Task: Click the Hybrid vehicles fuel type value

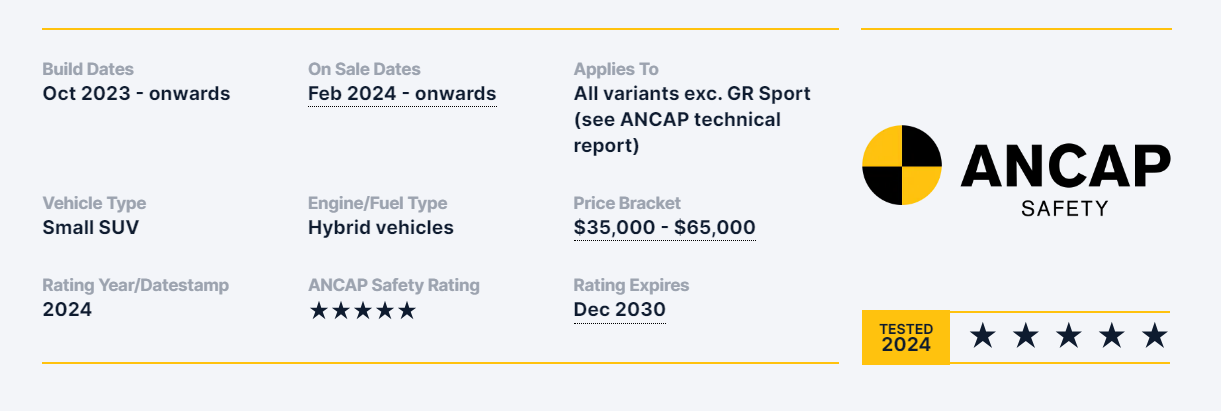Action: pyautogui.click(x=380, y=228)
